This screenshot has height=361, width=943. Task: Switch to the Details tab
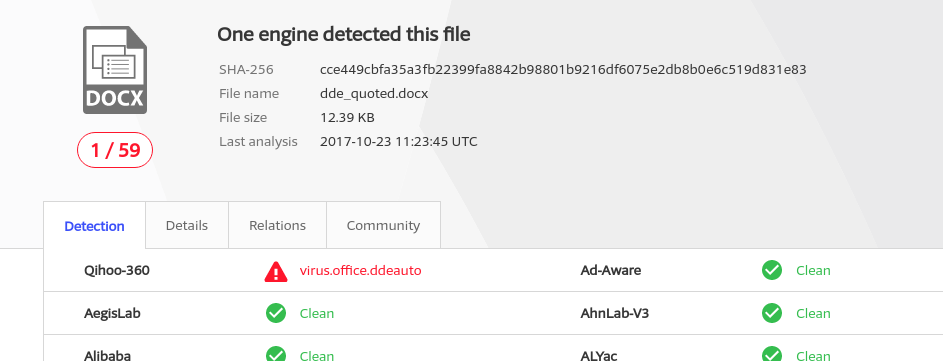pos(187,226)
